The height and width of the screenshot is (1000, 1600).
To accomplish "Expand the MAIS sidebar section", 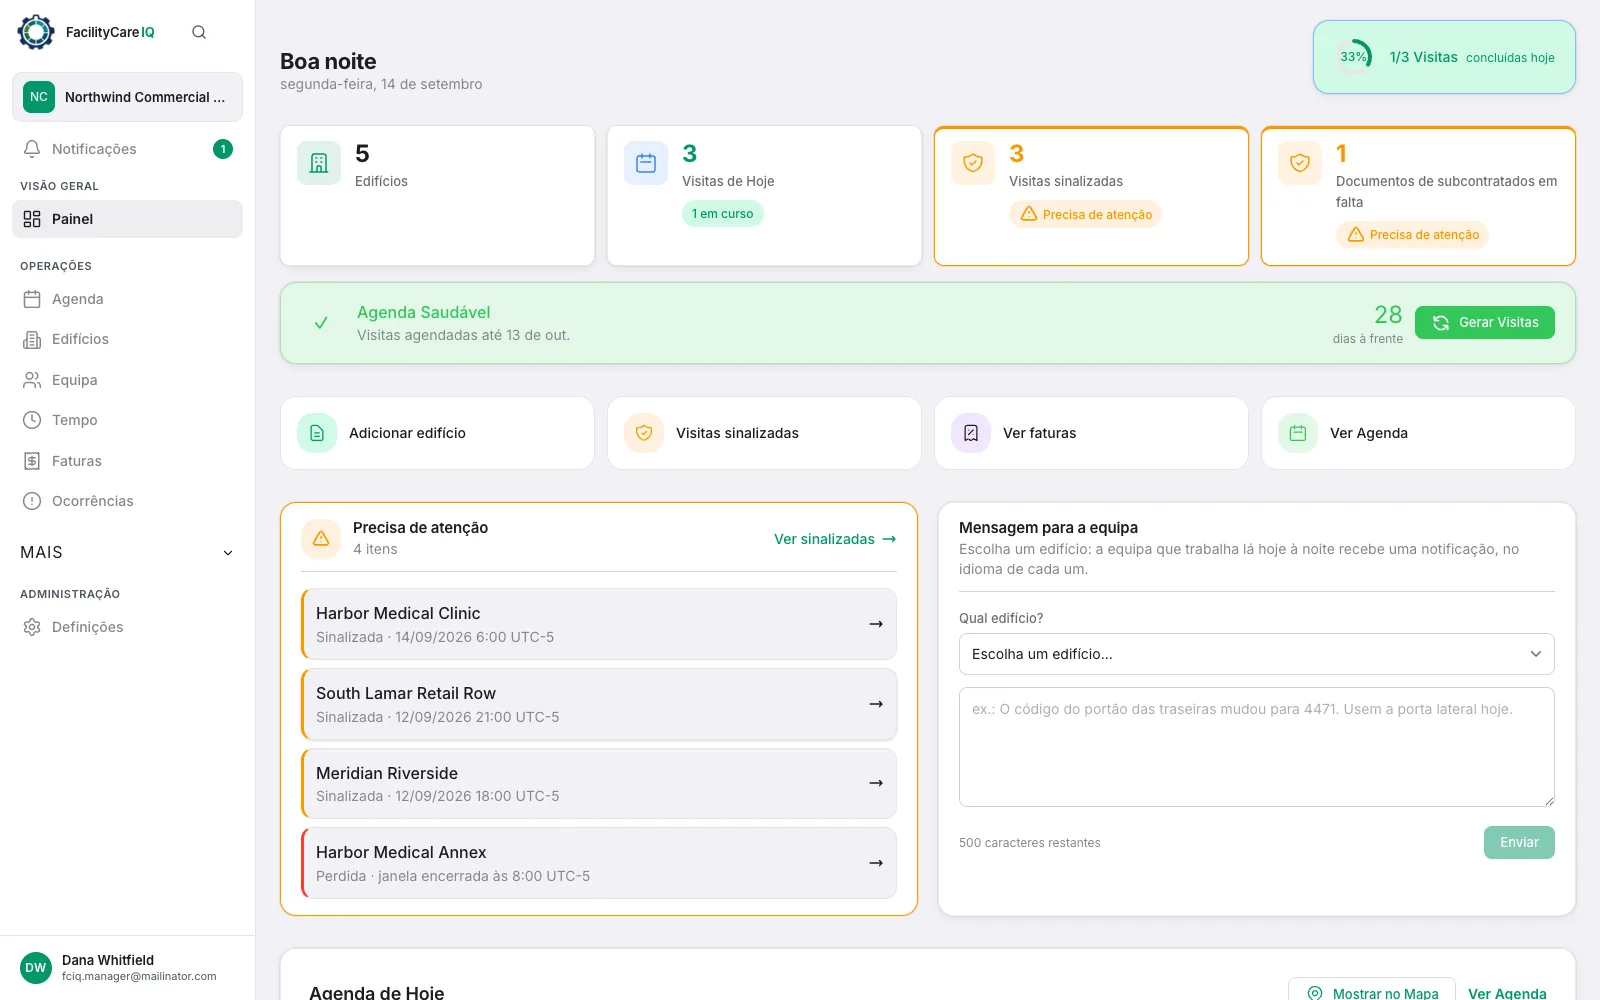I will [x=128, y=552].
